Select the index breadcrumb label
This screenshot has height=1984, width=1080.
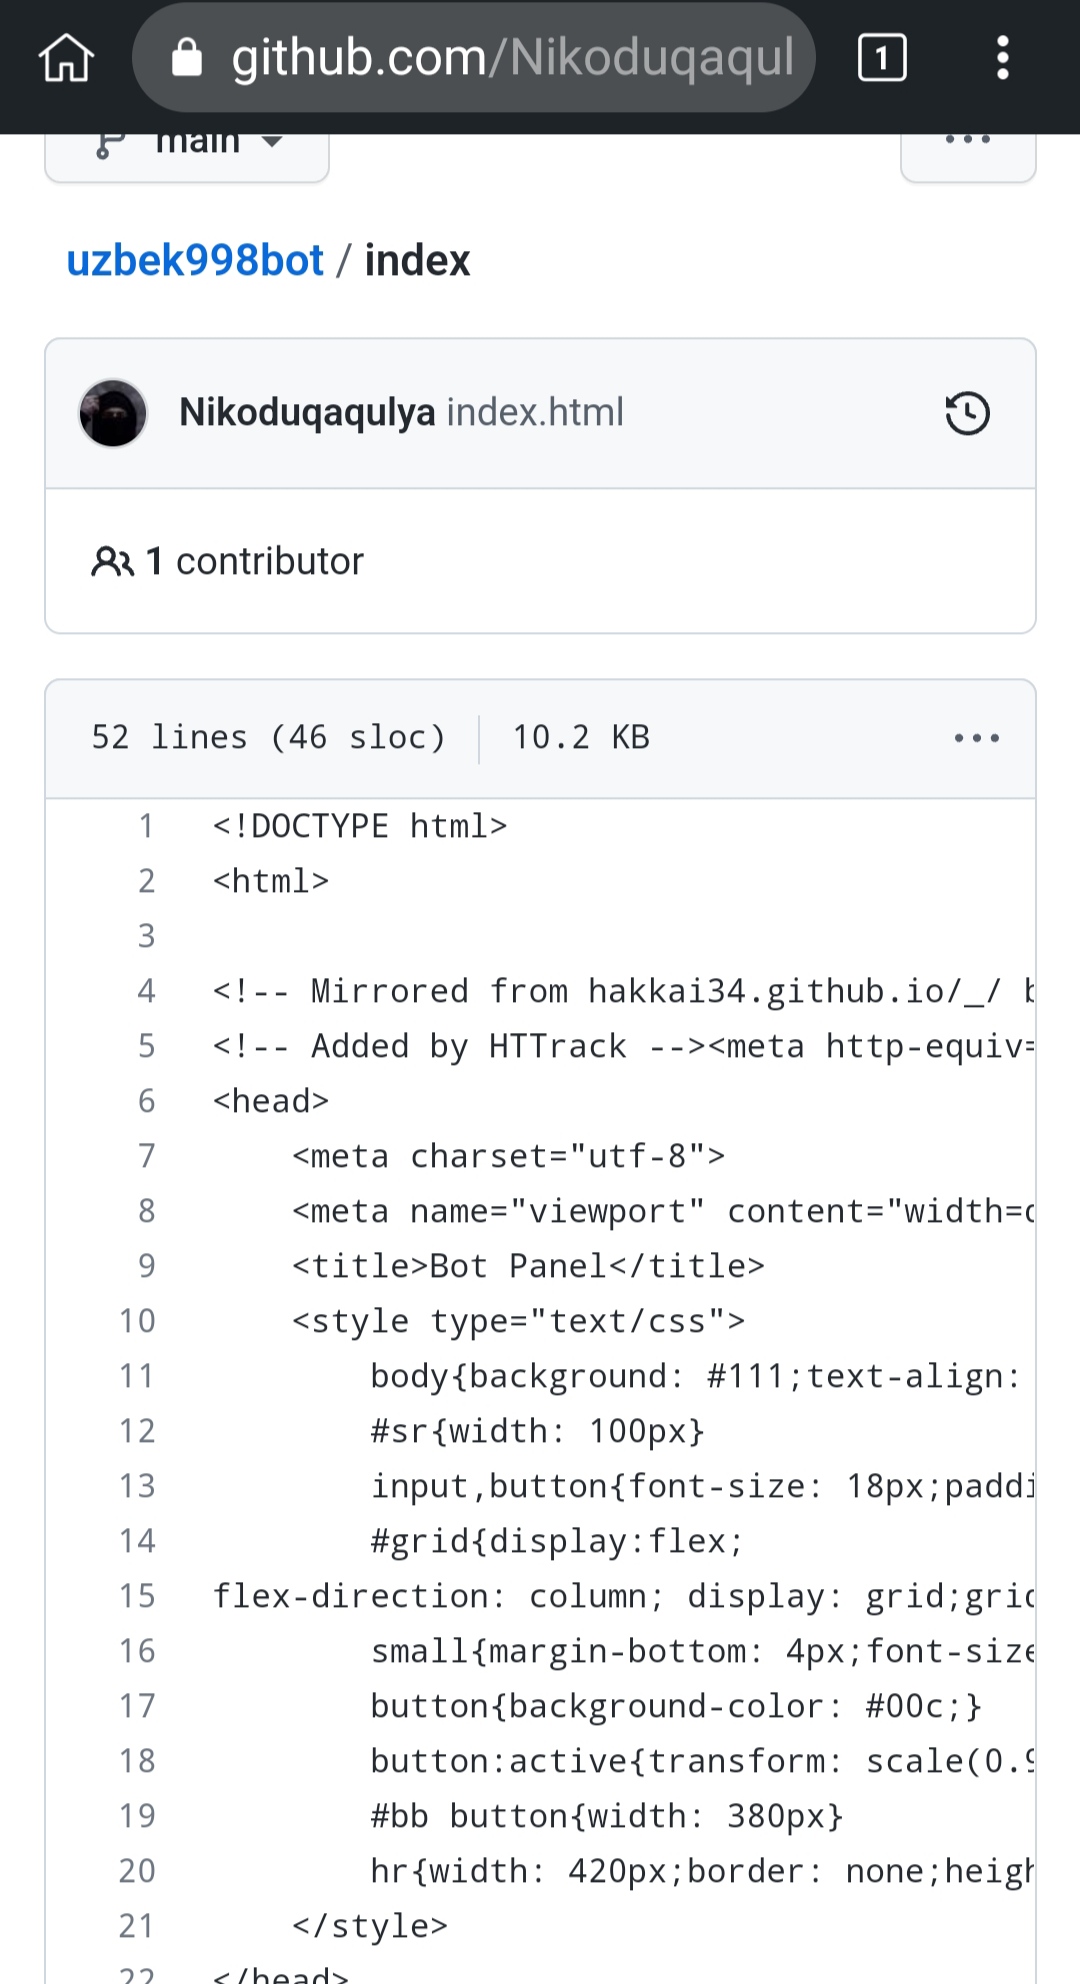point(417,260)
